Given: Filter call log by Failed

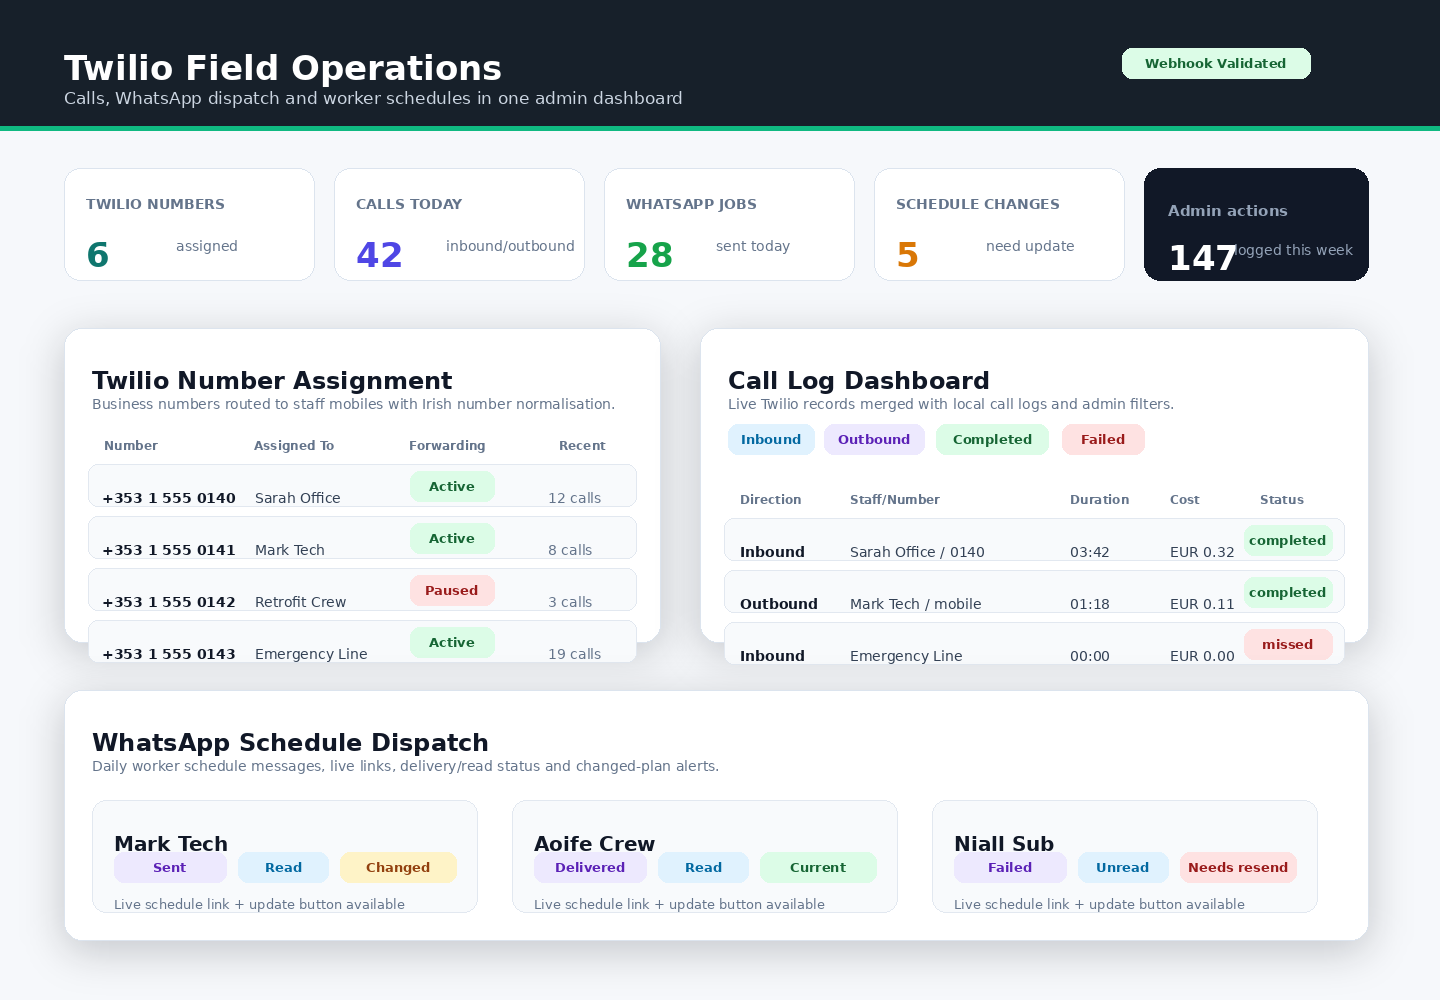Looking at the screenshot, I should tap(1103, 439).
